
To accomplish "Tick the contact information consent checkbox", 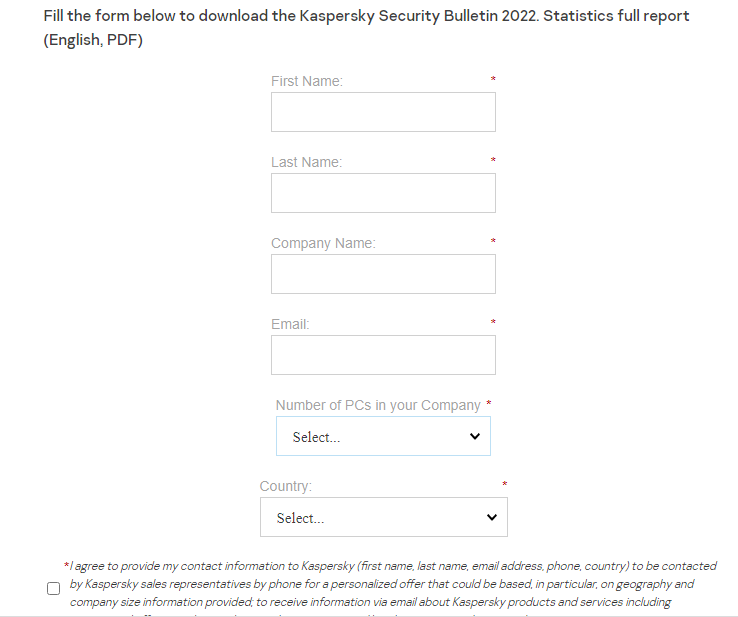I will (x=54, y=588).
